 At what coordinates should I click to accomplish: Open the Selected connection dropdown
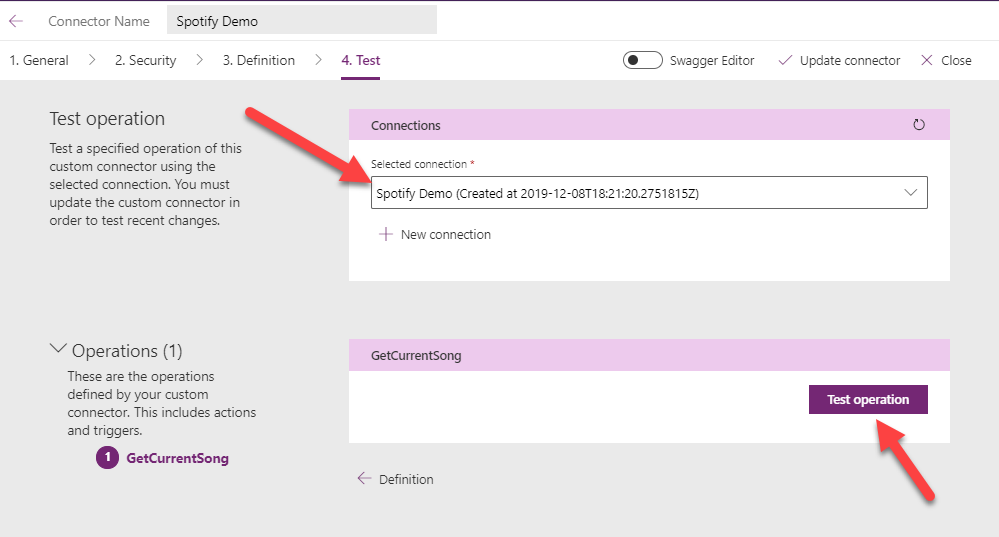648,193
